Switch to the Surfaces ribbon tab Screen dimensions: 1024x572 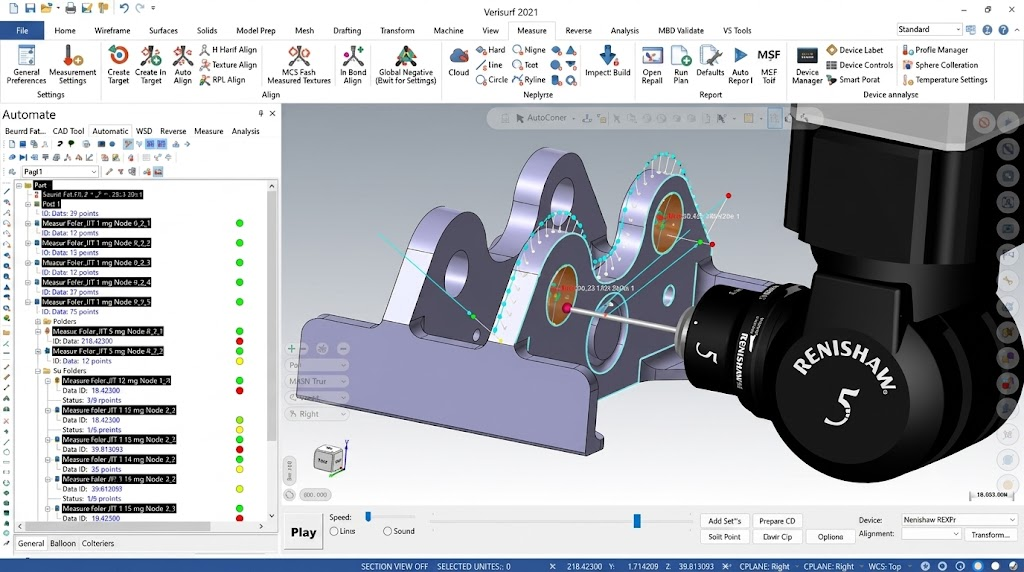pos(163,30)
